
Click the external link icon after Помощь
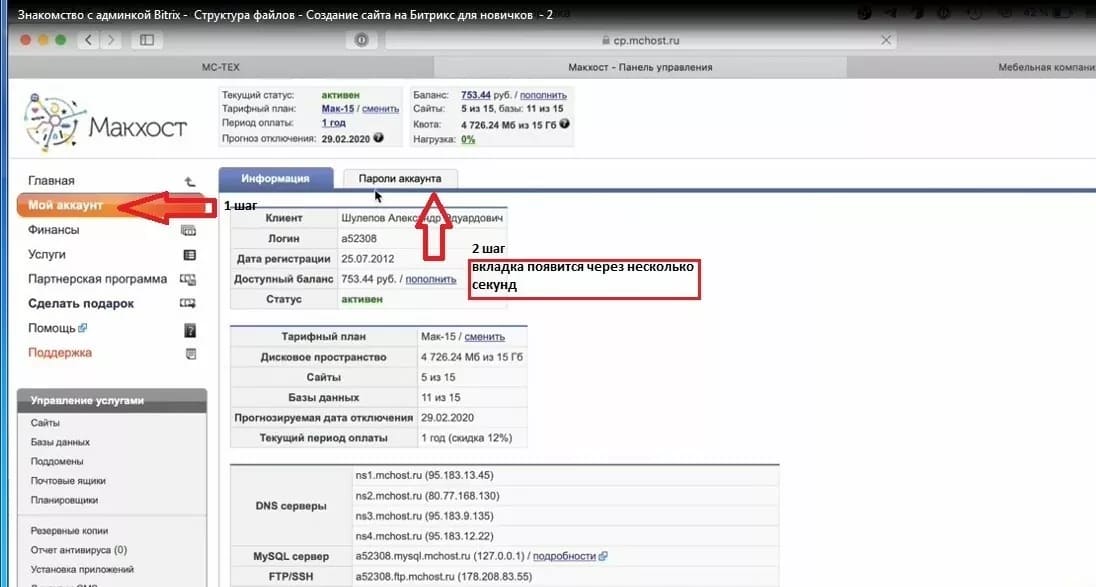point(82,327)
